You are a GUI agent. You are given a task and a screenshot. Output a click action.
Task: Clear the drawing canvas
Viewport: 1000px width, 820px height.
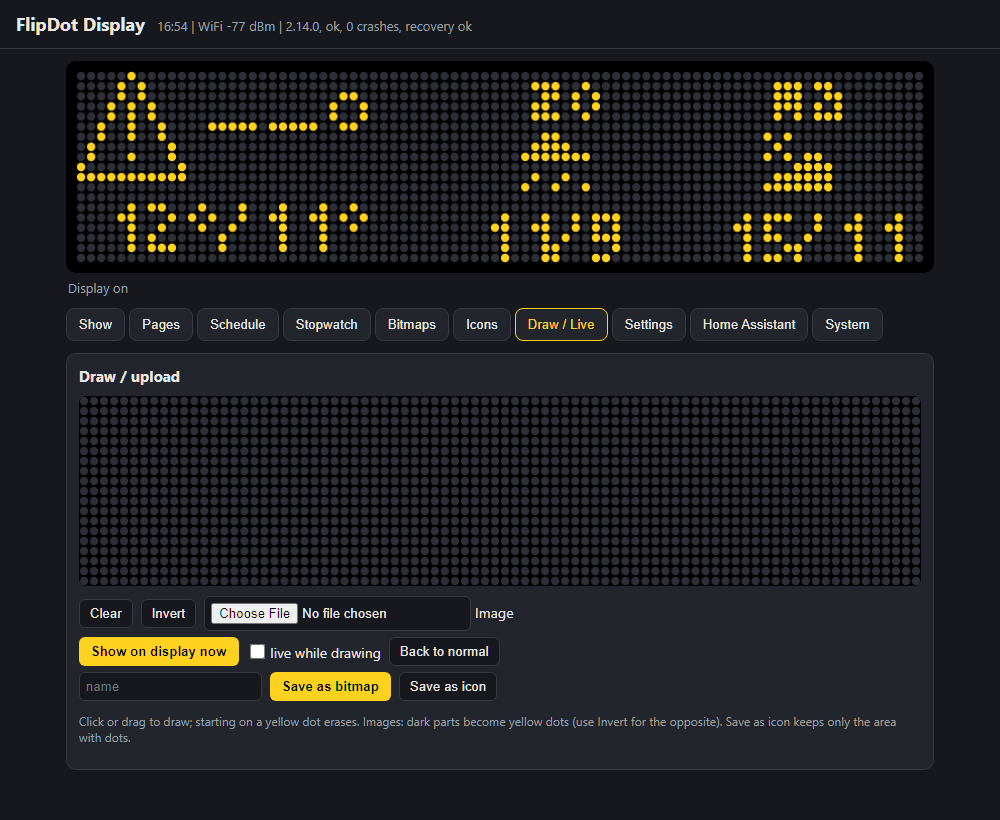(106, 613)
